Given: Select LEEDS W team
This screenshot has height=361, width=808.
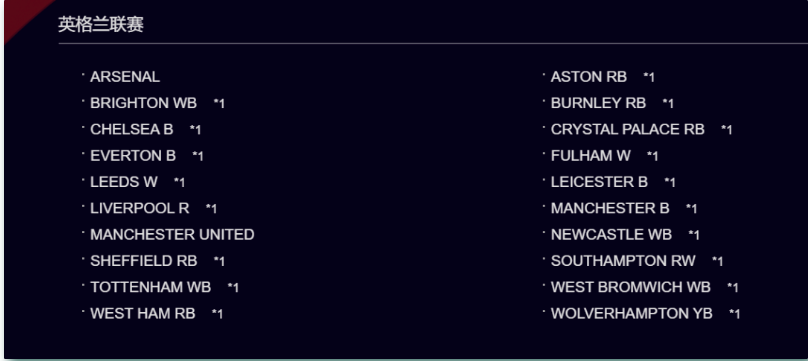Looking at the screenshot, I should (x=124, y=182).
